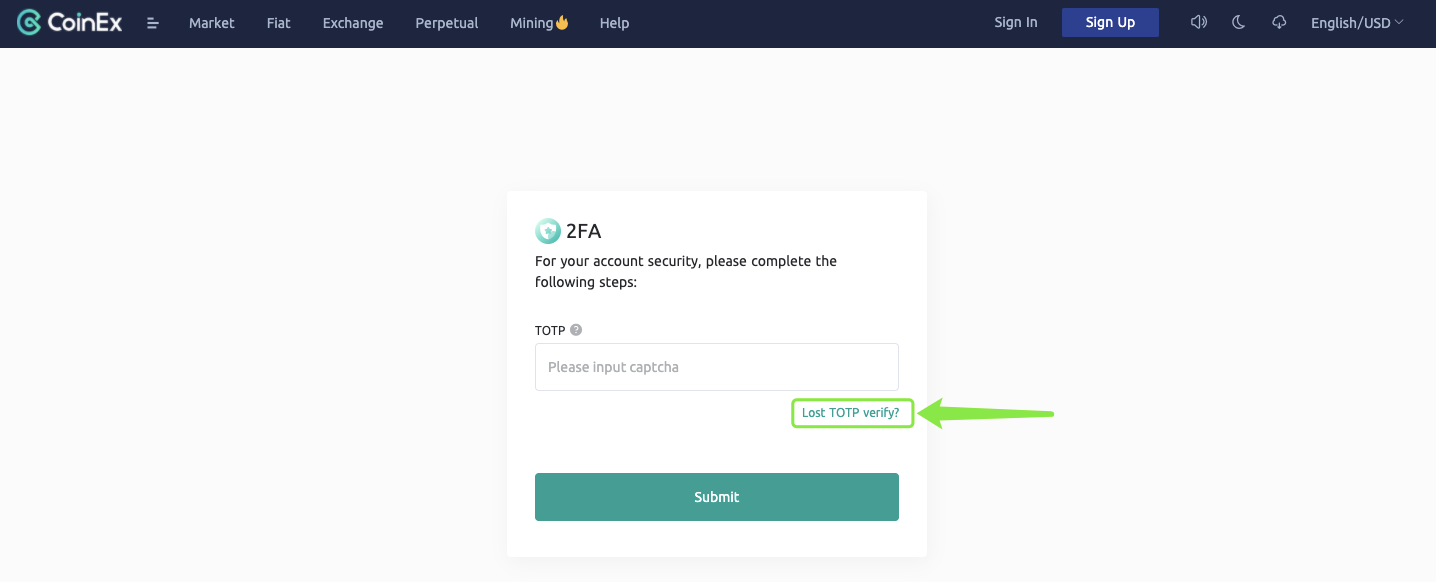Click the speaker announcements icon
This screenshot has width=1436, height=582.
(1198, 22)
